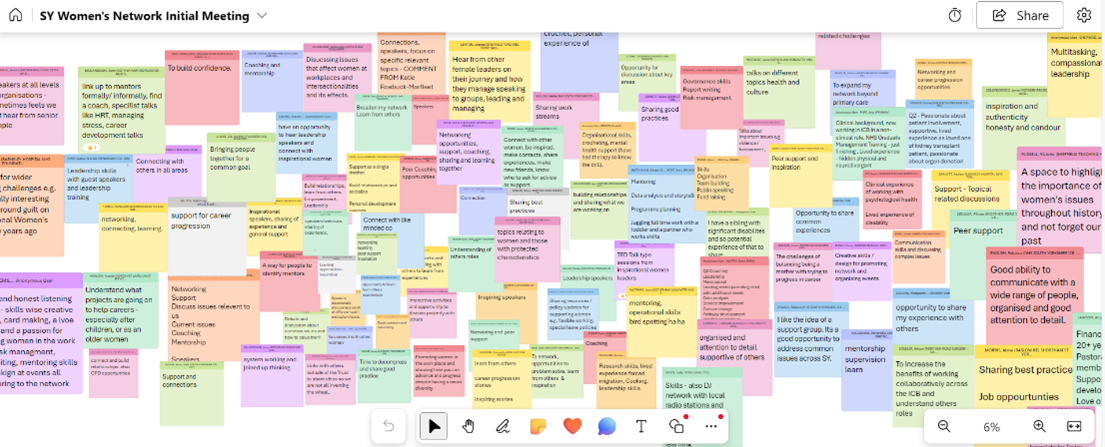Open the board title dropdown chevron

point(262,16)
